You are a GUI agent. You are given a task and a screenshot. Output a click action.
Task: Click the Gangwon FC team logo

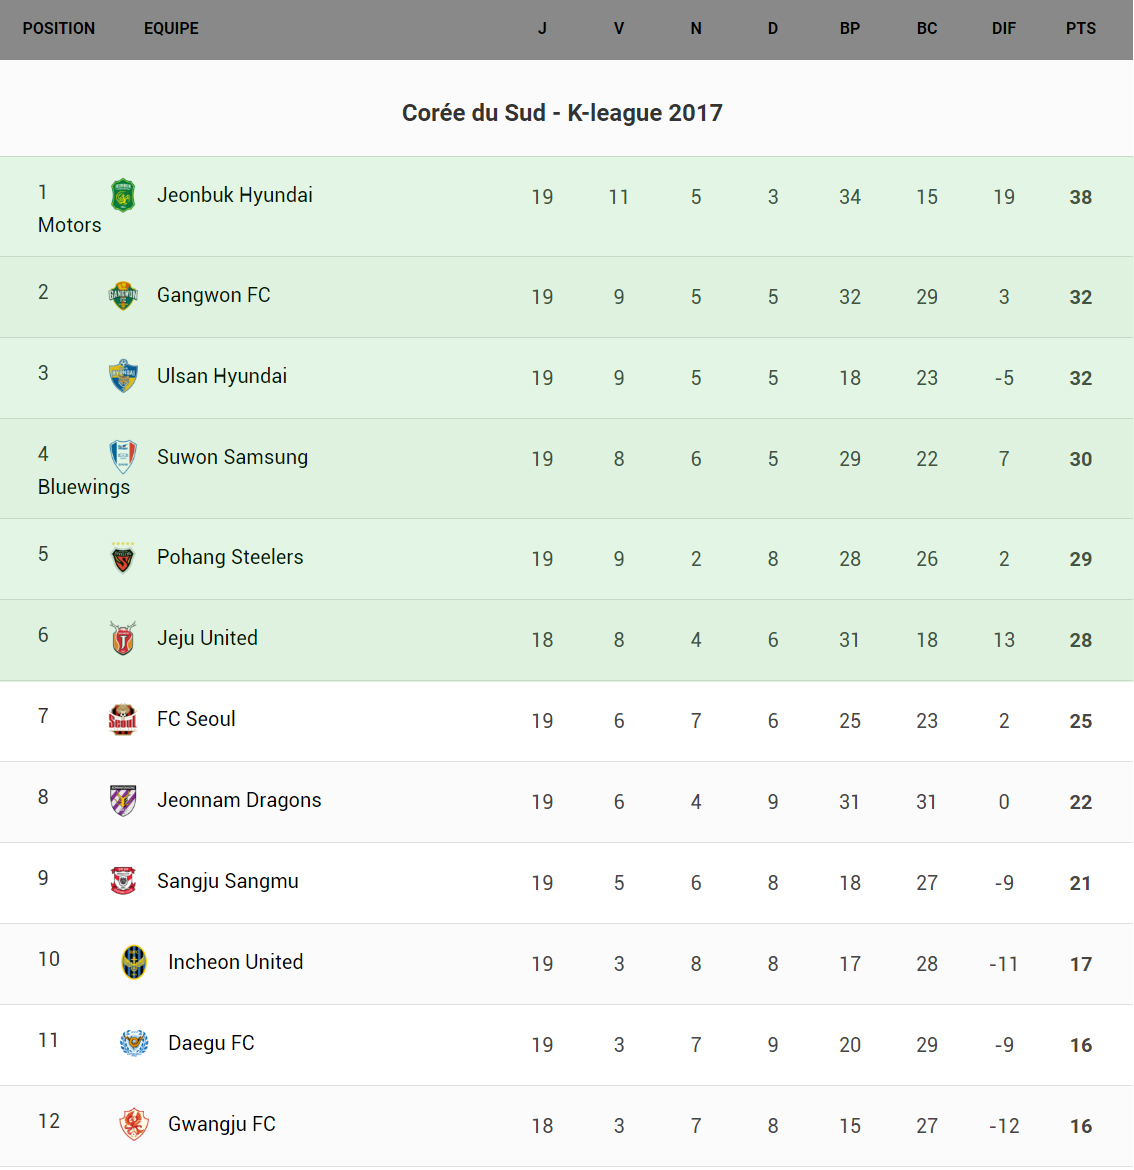pyautogui.click(x=123, y=296)
